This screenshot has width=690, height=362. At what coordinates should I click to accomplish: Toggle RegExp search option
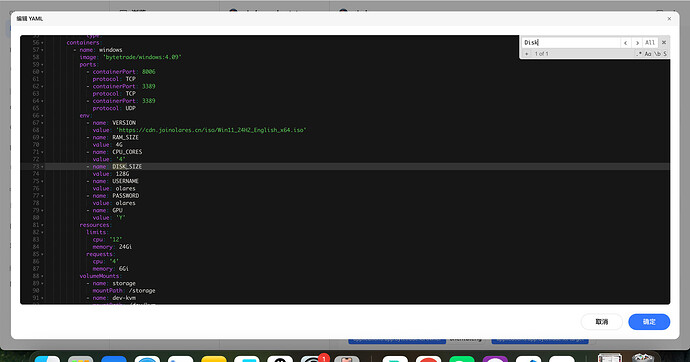click(639, 54)
